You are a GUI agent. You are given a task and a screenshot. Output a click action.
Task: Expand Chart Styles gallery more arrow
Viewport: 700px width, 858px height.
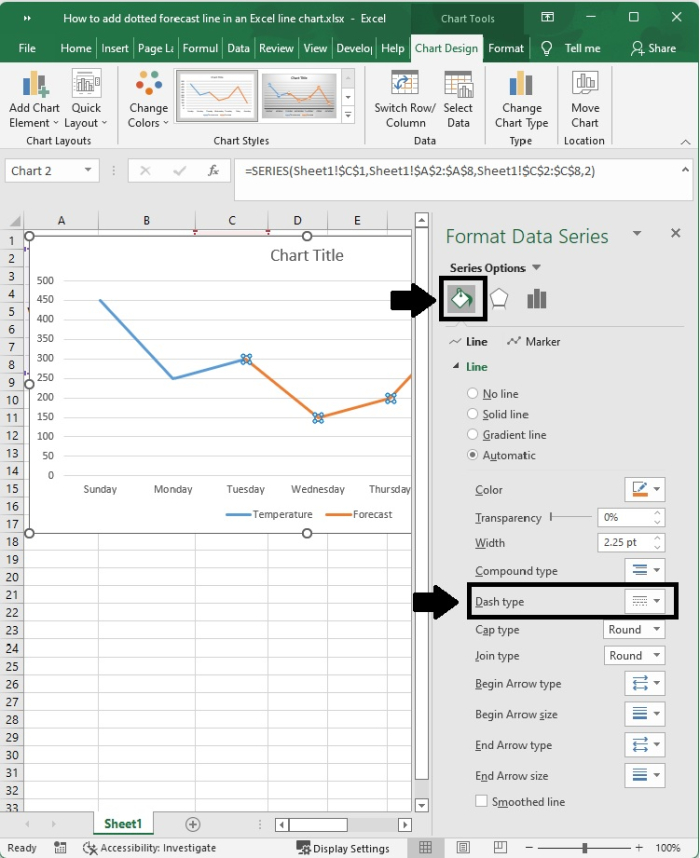pos(348,115)
